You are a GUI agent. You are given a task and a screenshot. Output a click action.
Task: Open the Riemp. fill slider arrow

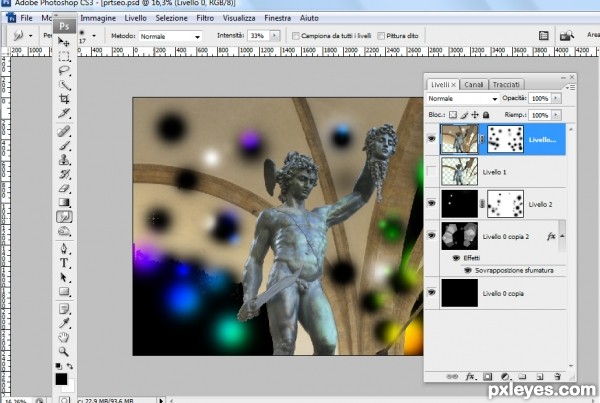[556, 115]
